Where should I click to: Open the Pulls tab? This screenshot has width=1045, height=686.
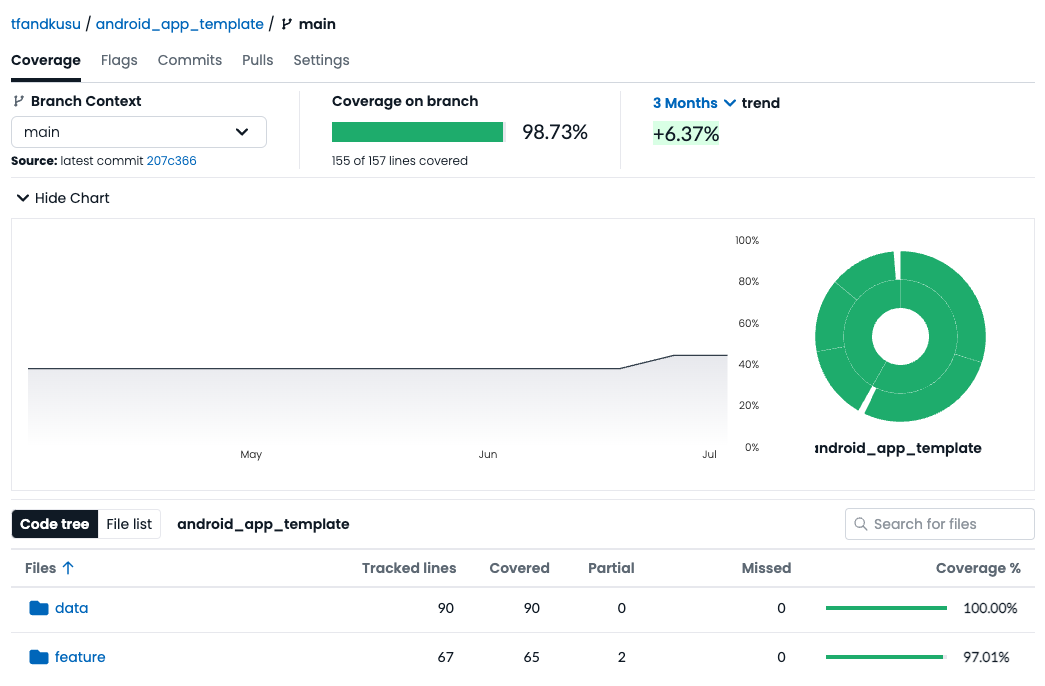click(x=258, y=60)
